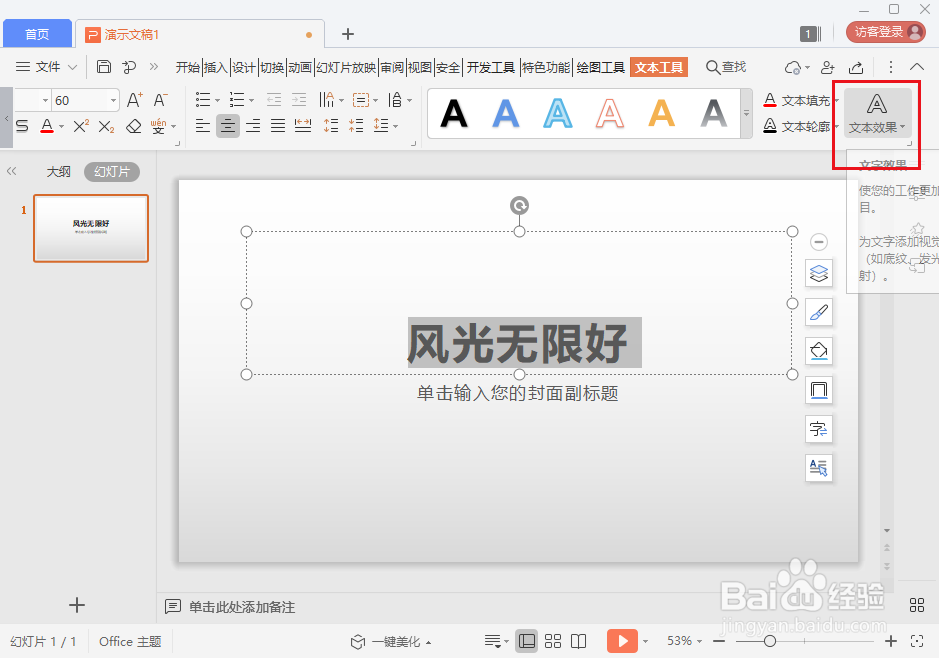Click the fill color bucket icon in right sidebar

(x=819, y=351)
